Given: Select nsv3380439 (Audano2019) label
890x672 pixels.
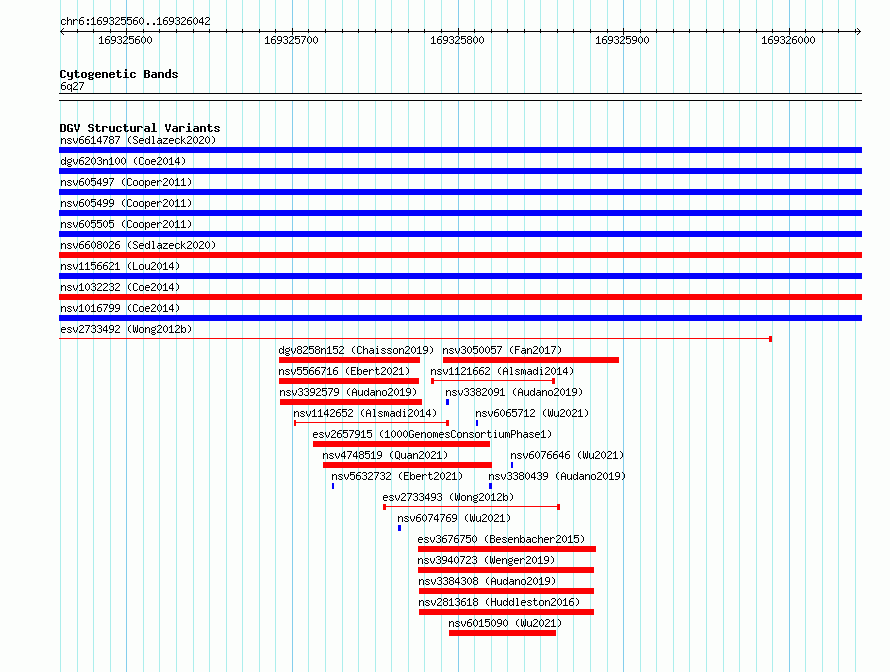Looking at the screenshot, I should [557, 476].
